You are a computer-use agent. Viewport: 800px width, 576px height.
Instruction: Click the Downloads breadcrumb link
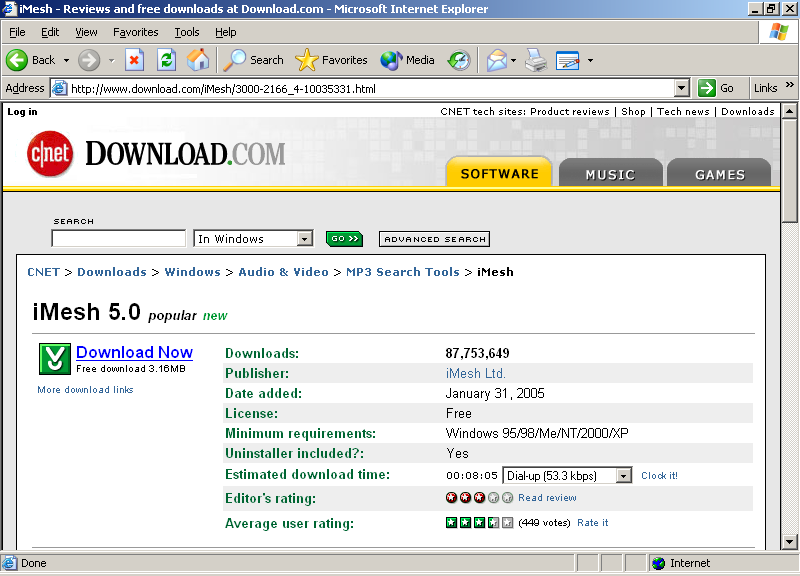112,272
